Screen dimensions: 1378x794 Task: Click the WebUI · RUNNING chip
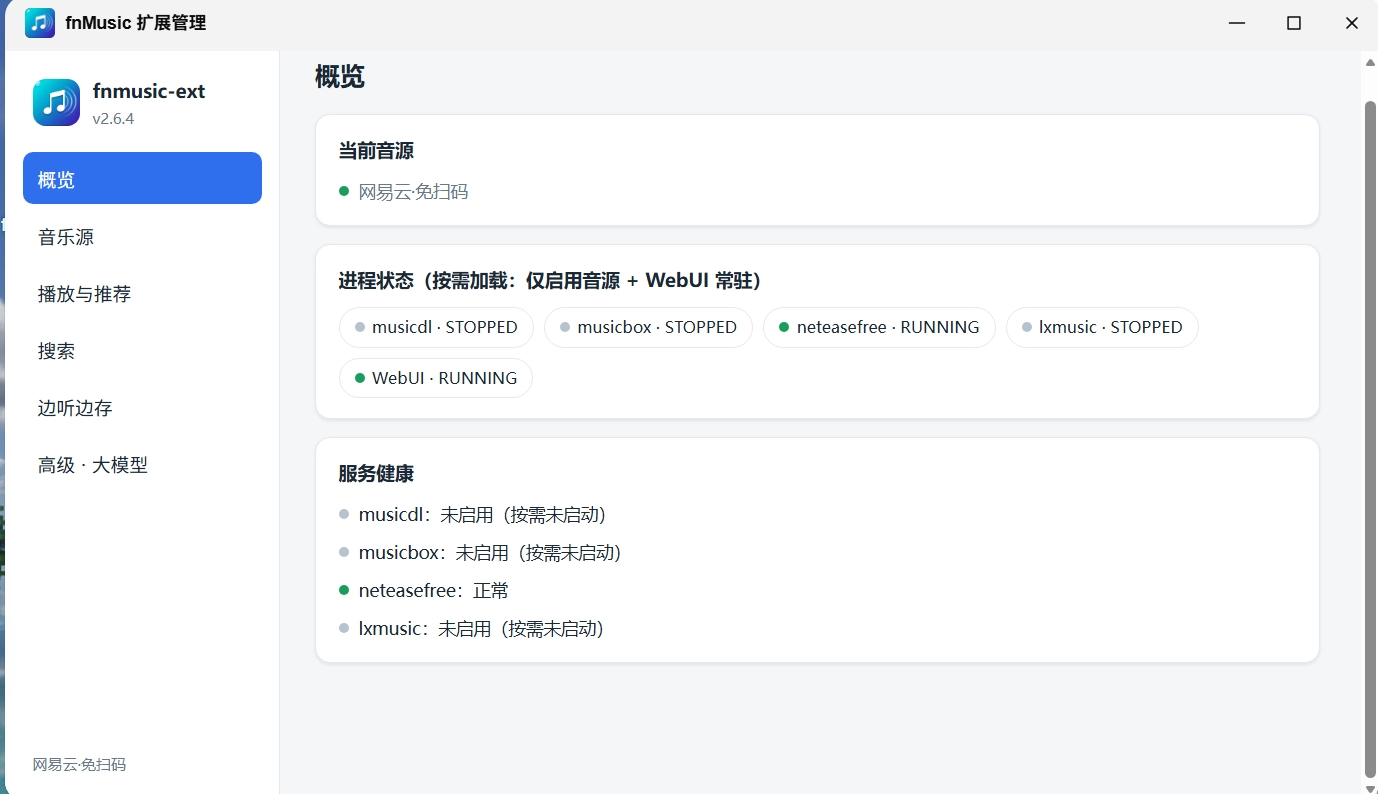click(436, 378)
